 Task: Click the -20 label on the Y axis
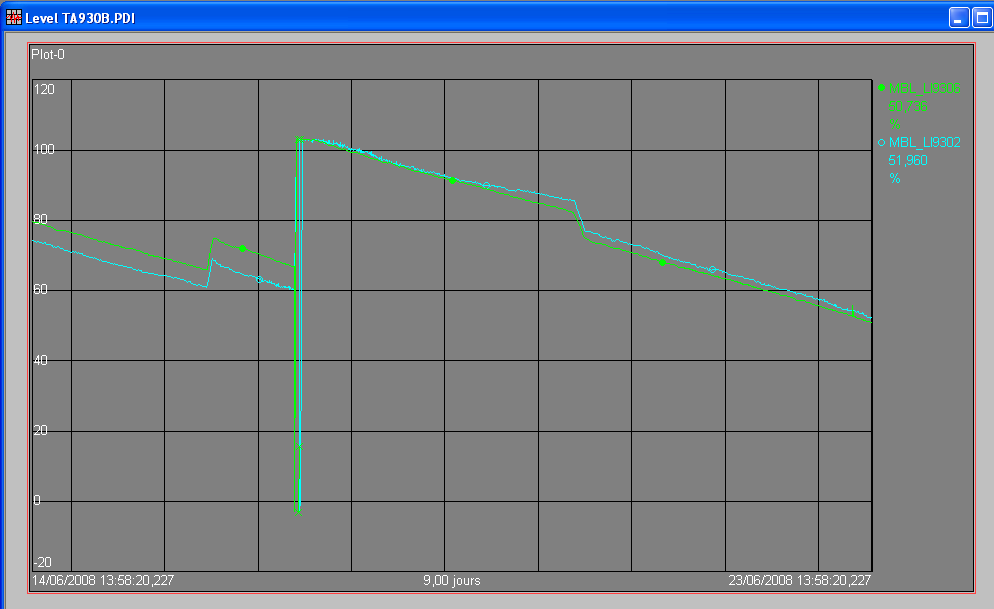coord(43,562)
